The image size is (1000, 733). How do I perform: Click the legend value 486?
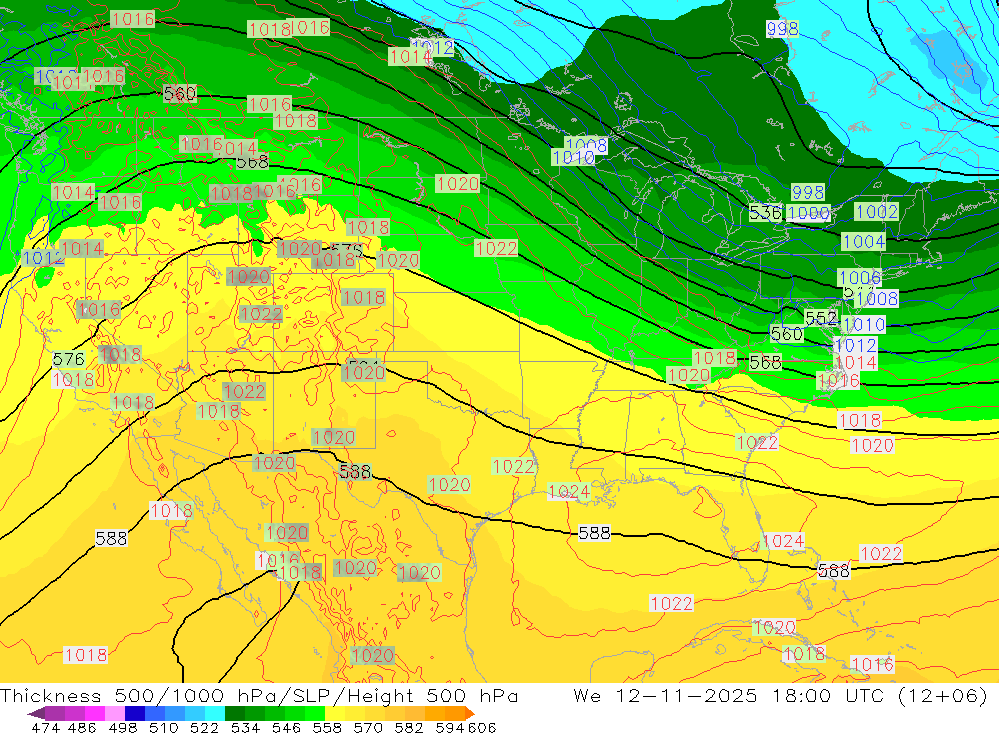pos(82,728)
